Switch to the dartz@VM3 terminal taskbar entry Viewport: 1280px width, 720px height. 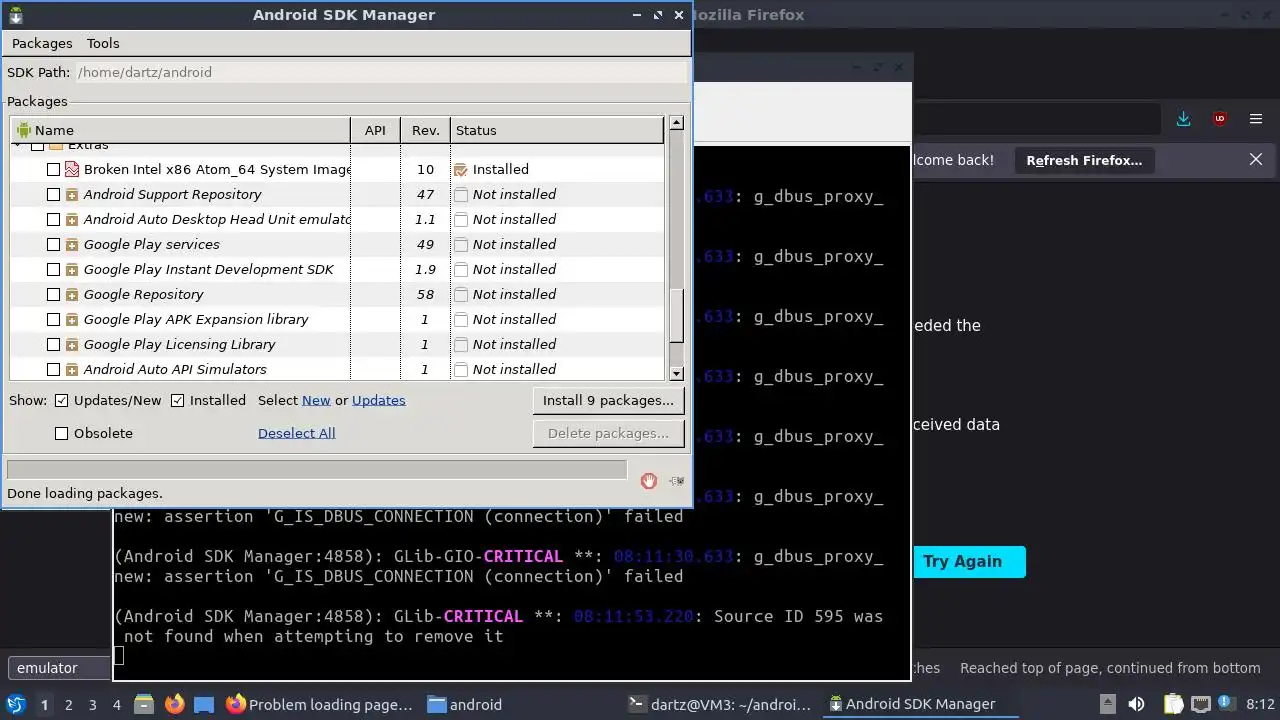(x=720, y=705)
